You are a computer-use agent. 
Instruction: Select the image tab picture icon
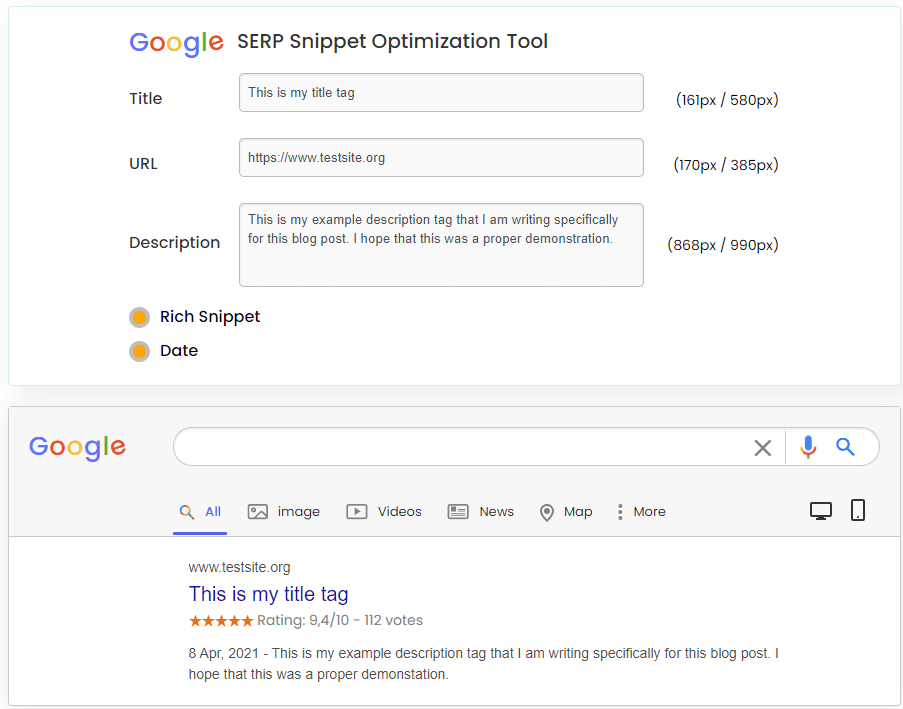coord(256,511)
